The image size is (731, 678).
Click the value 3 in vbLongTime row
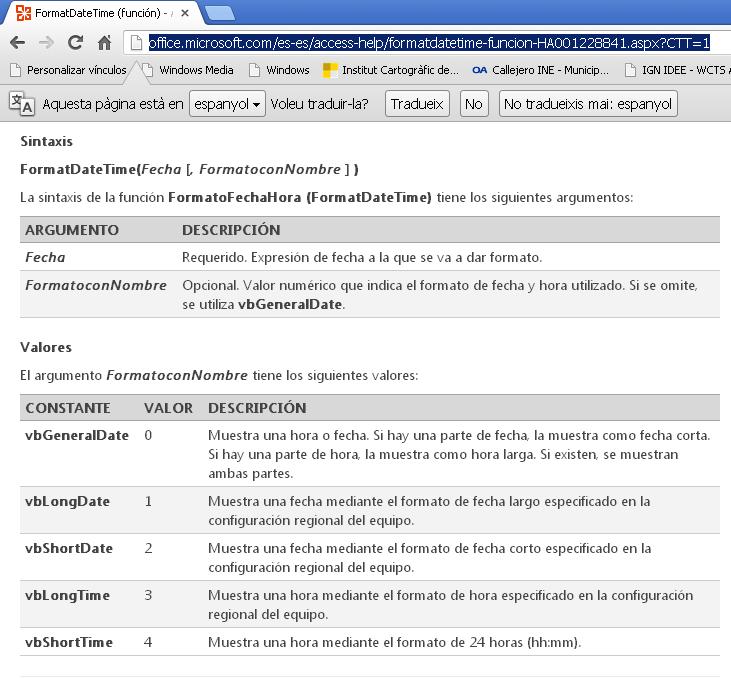(148, 595)
